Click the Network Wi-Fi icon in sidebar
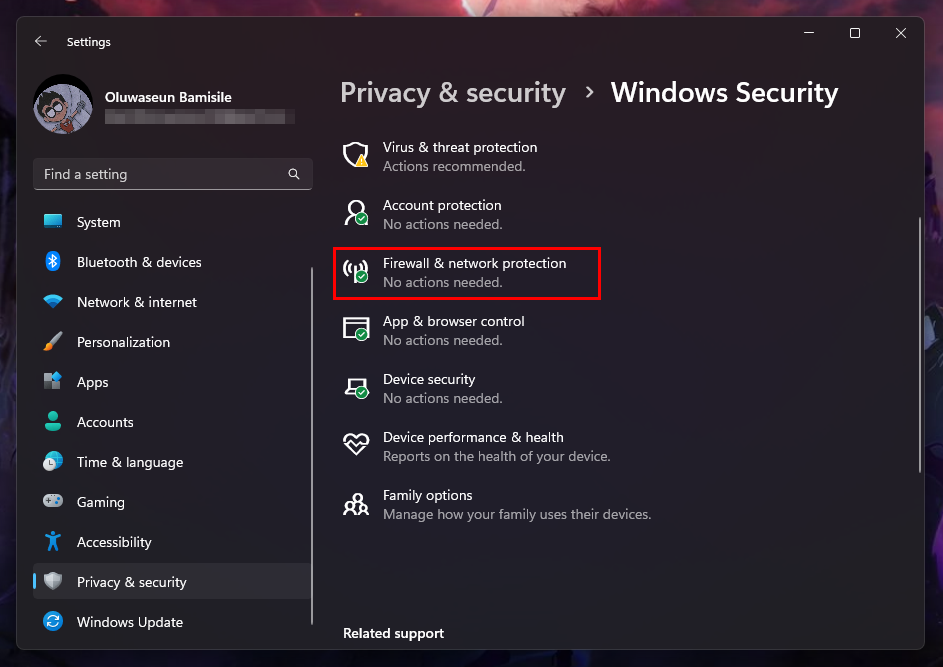Image resolution: width=943 pixels, height=667 pixels. 53,301
